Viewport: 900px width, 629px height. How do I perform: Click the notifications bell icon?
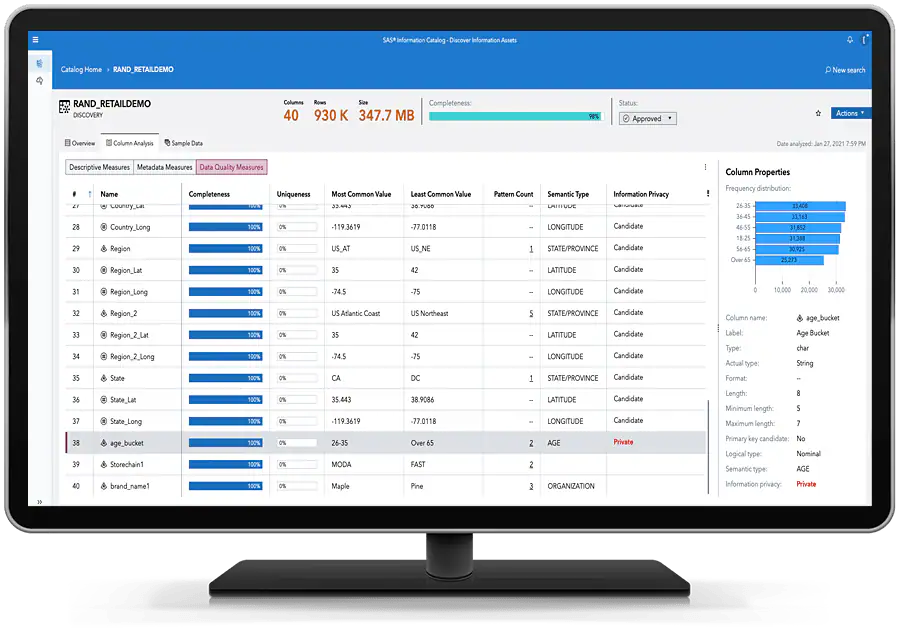click(x=850, y=40)
